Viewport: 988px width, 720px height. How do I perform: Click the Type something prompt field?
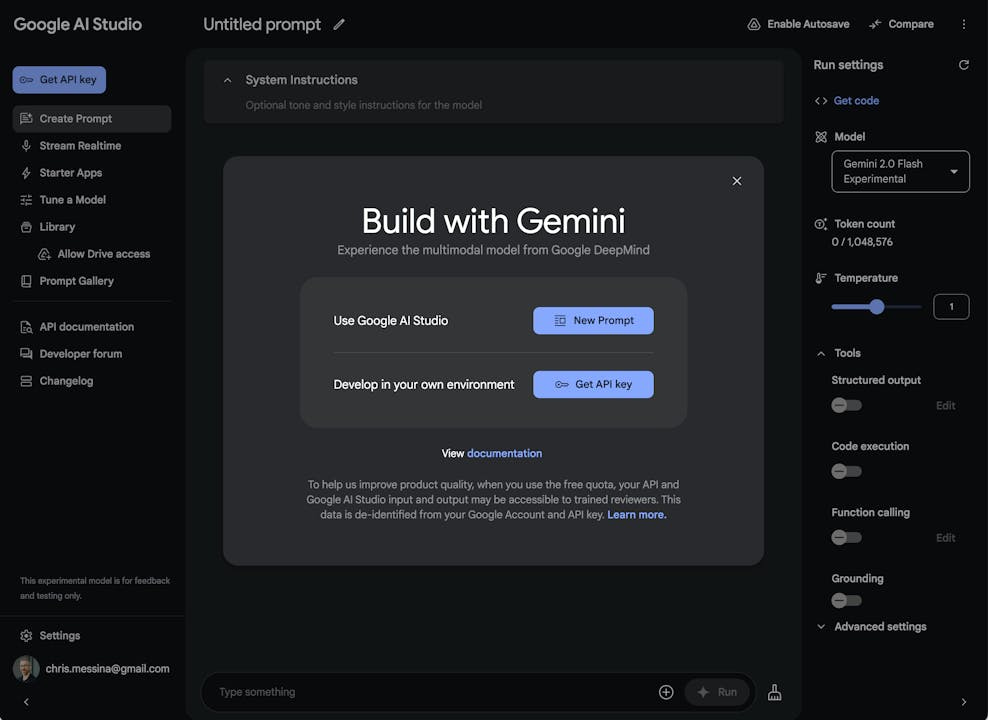click(x=435, y=692)
